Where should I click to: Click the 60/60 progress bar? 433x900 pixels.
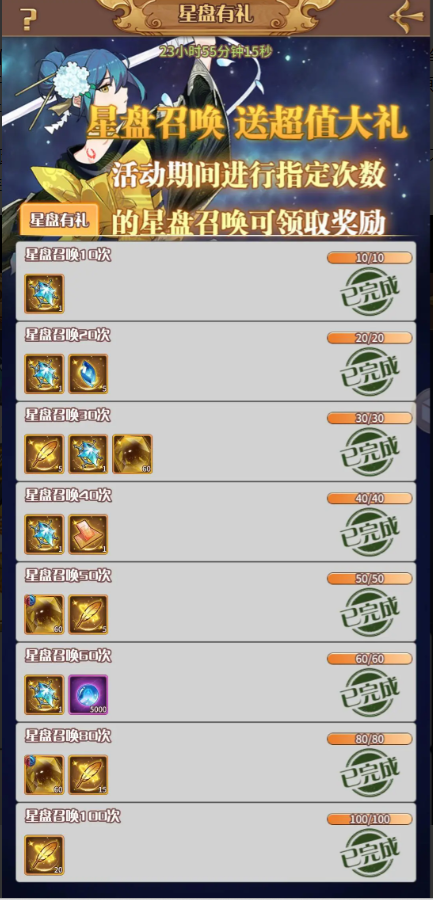[x=370, y=659]
